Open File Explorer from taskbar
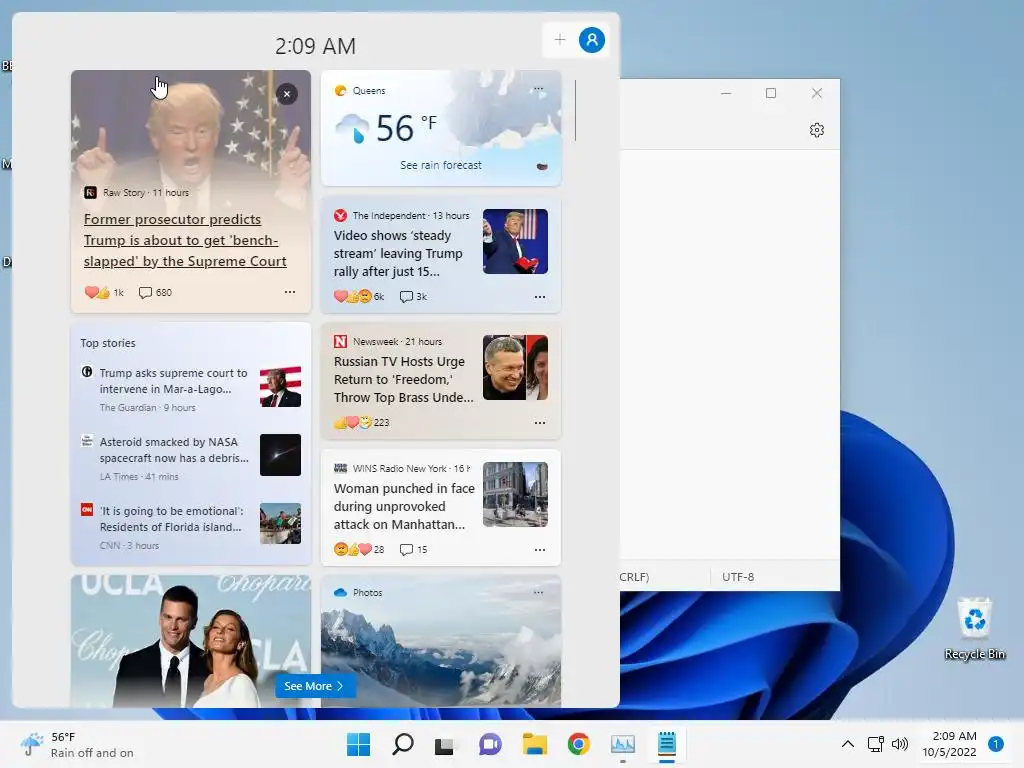 (x=534, y=744)
